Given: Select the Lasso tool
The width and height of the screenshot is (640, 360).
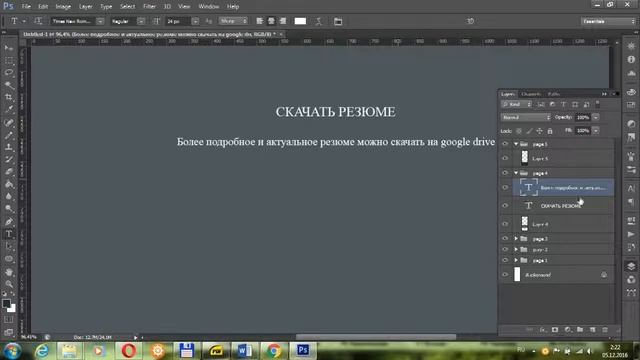Looking at the screenshot, I should pyautogui.click(x=9, y=73).
